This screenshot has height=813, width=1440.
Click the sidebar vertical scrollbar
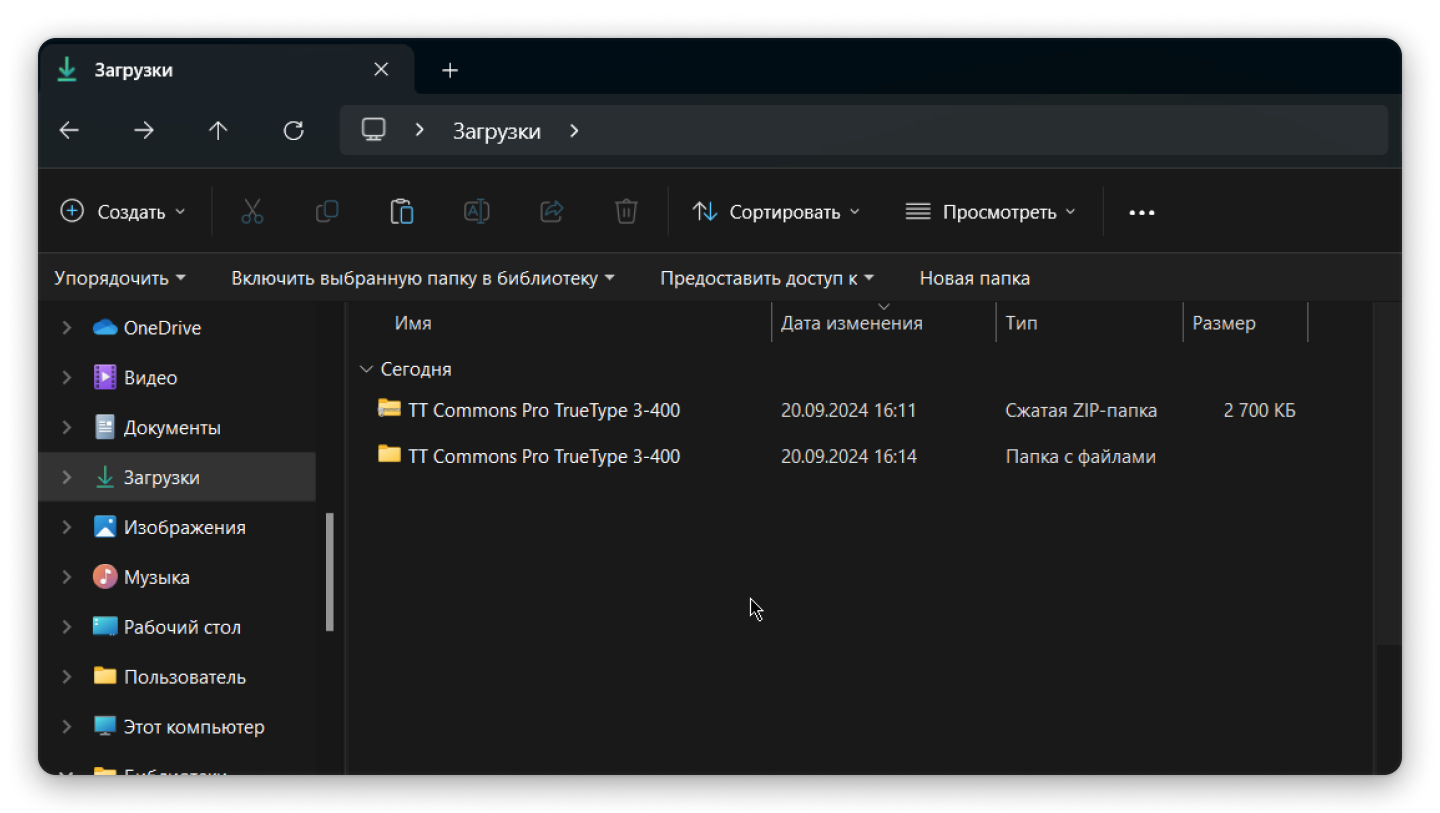(x=330, y=572)
